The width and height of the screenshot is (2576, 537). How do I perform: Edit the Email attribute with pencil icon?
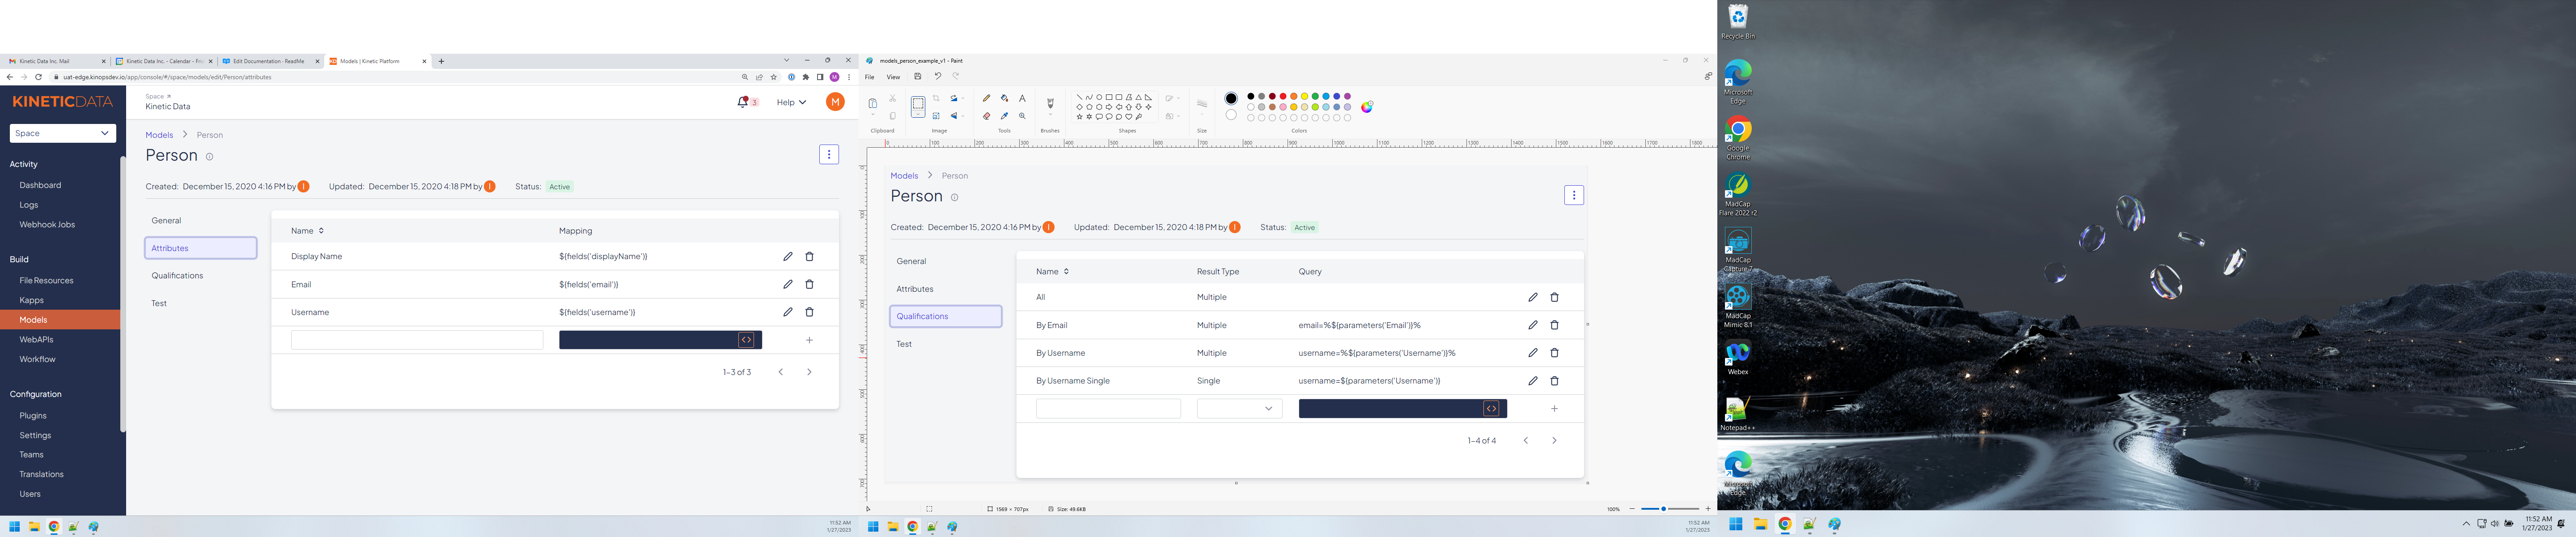788,285
